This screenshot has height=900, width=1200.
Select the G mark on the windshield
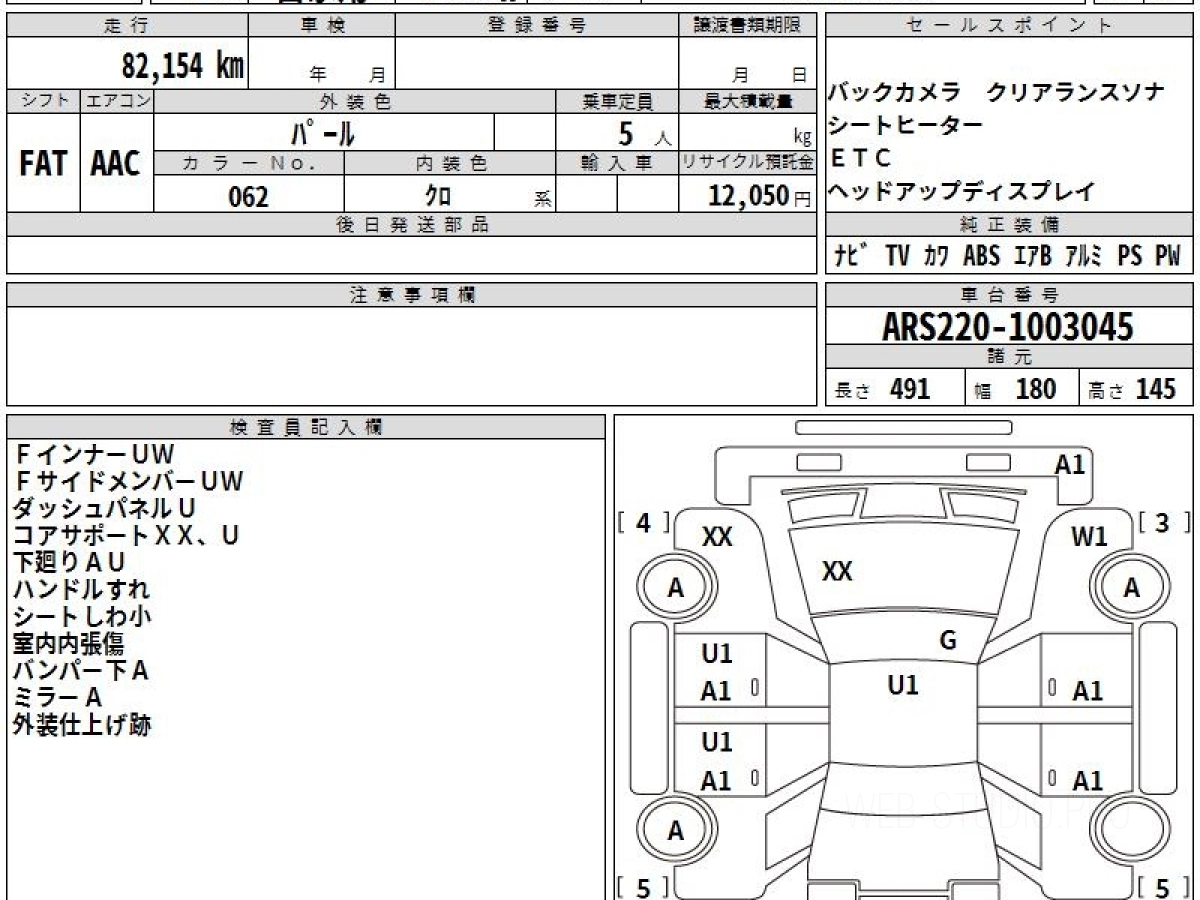tap(948, 641)
